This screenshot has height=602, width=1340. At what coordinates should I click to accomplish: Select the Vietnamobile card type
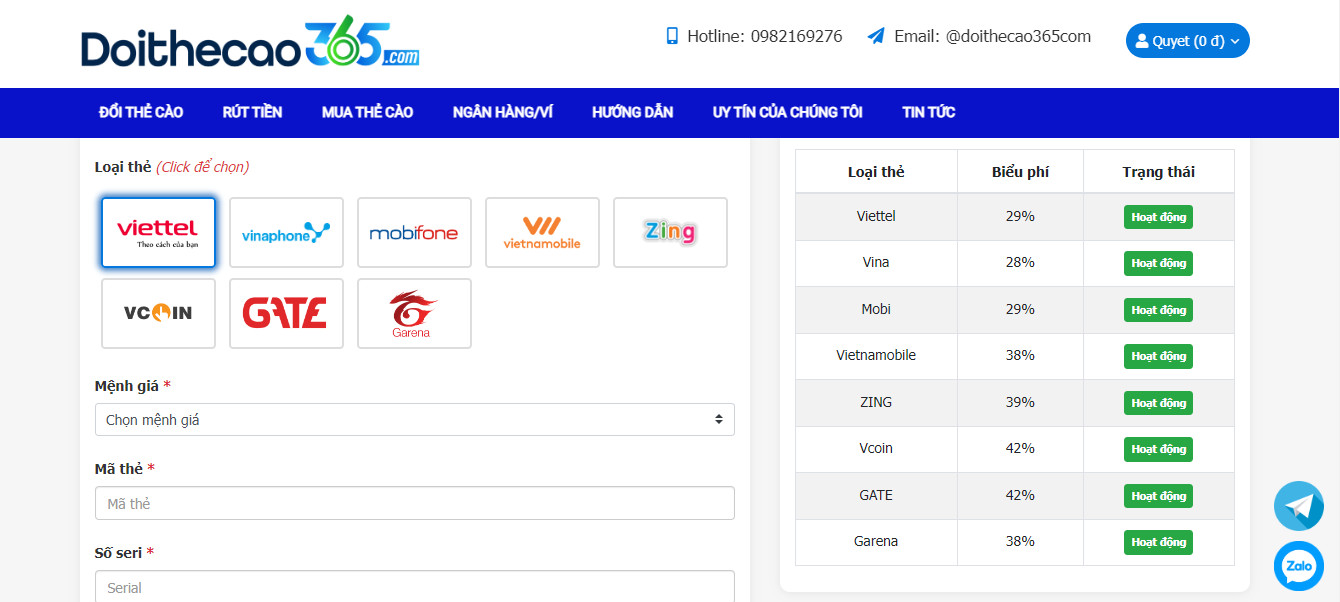coord(542,232)
